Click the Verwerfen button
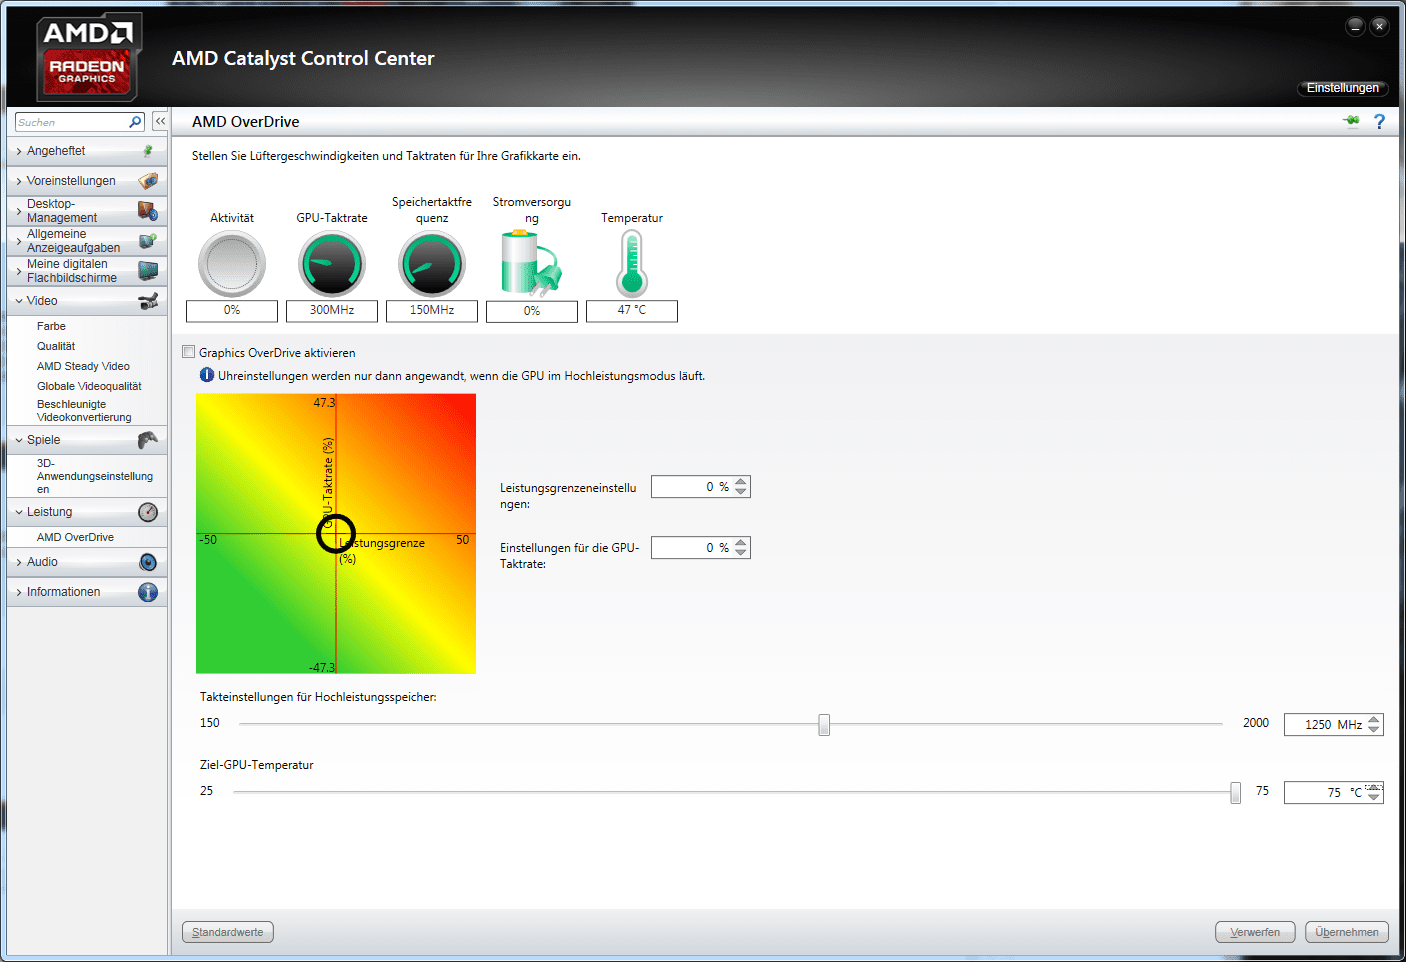The width and height of the screenshot is (1406, 962). 1255,932
